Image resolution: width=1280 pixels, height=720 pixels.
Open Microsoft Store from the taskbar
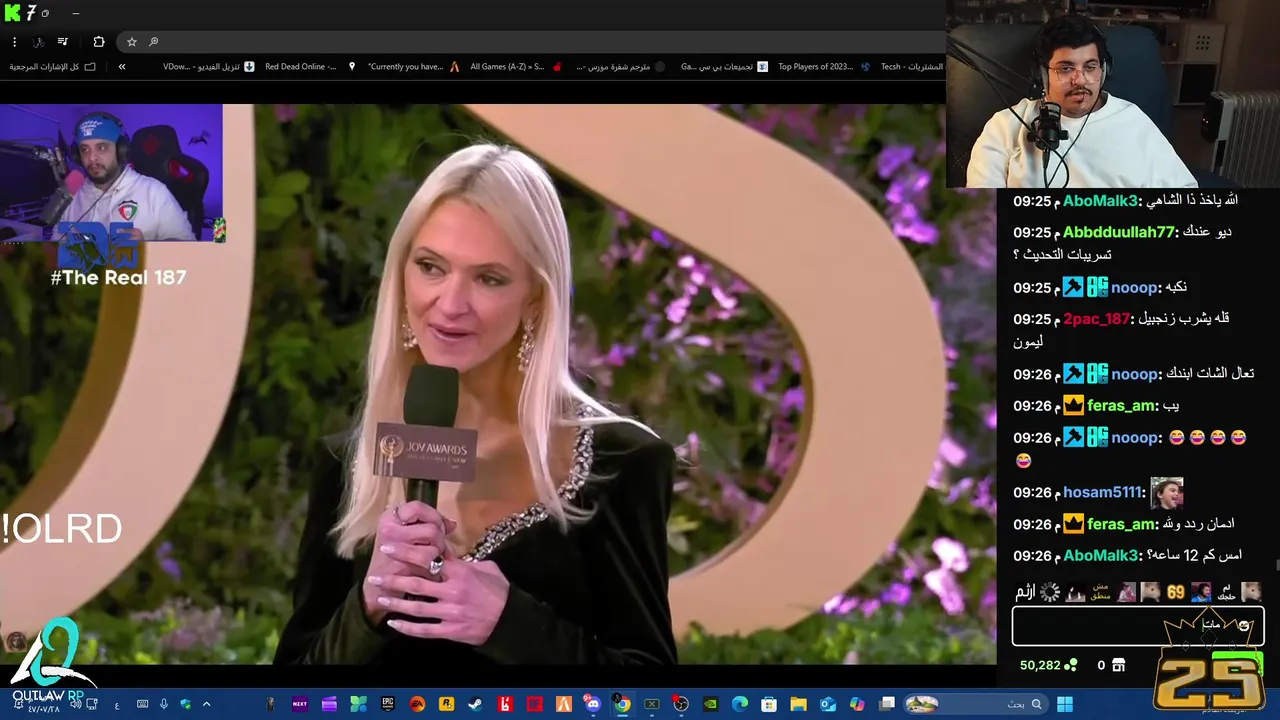(x=769, y=704)
